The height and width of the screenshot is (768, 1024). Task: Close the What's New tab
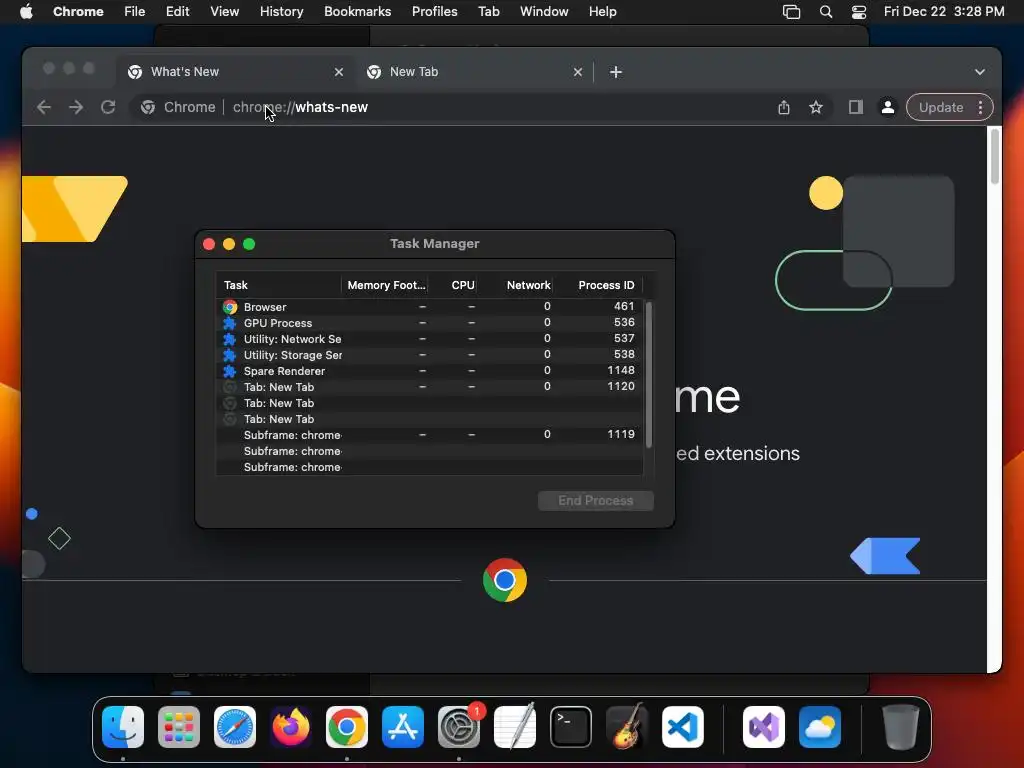click(x=339, y=72)
